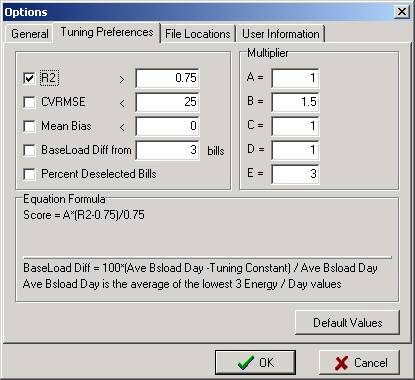The height and width of the screenshot is (380, 415).
Task: Click the multiplier D input field
Action: (x=295, y=150)
